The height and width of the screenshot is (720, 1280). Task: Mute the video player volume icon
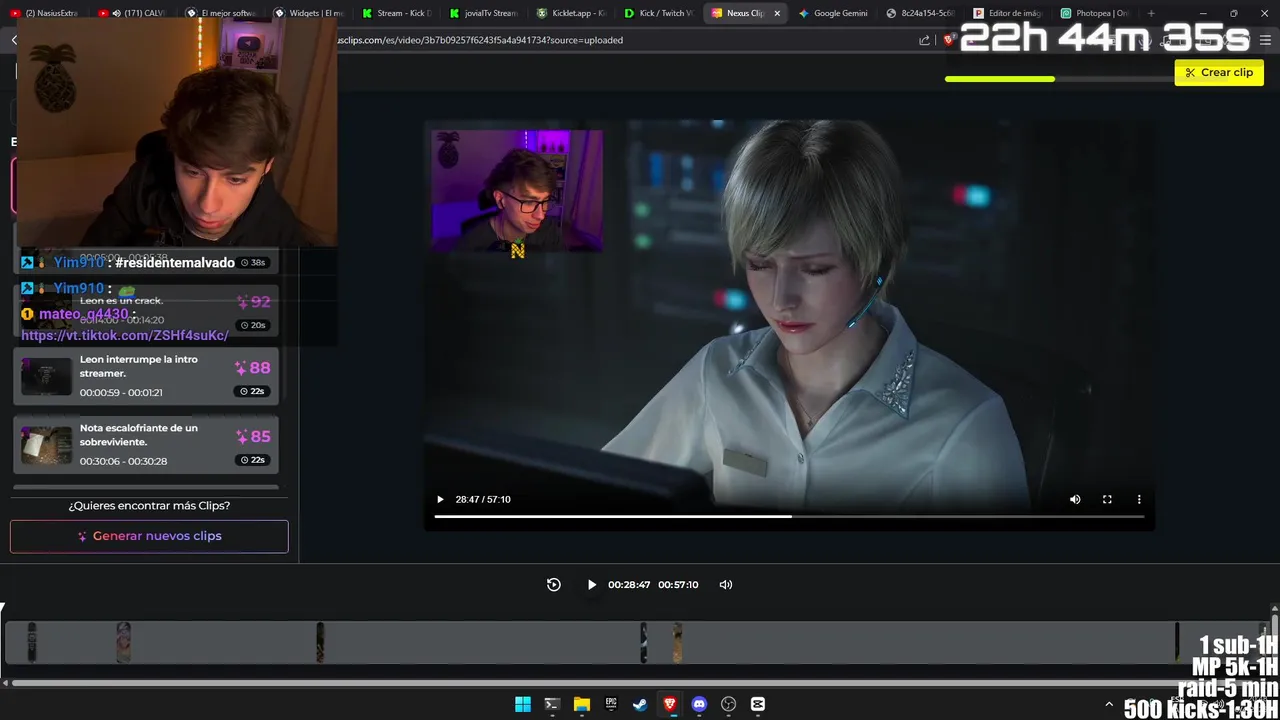point(1075,499)
